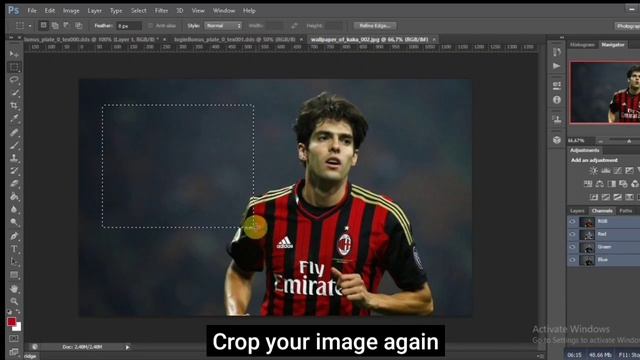
Task: Open the red foreground color swatch
Action: pos(11,322)
